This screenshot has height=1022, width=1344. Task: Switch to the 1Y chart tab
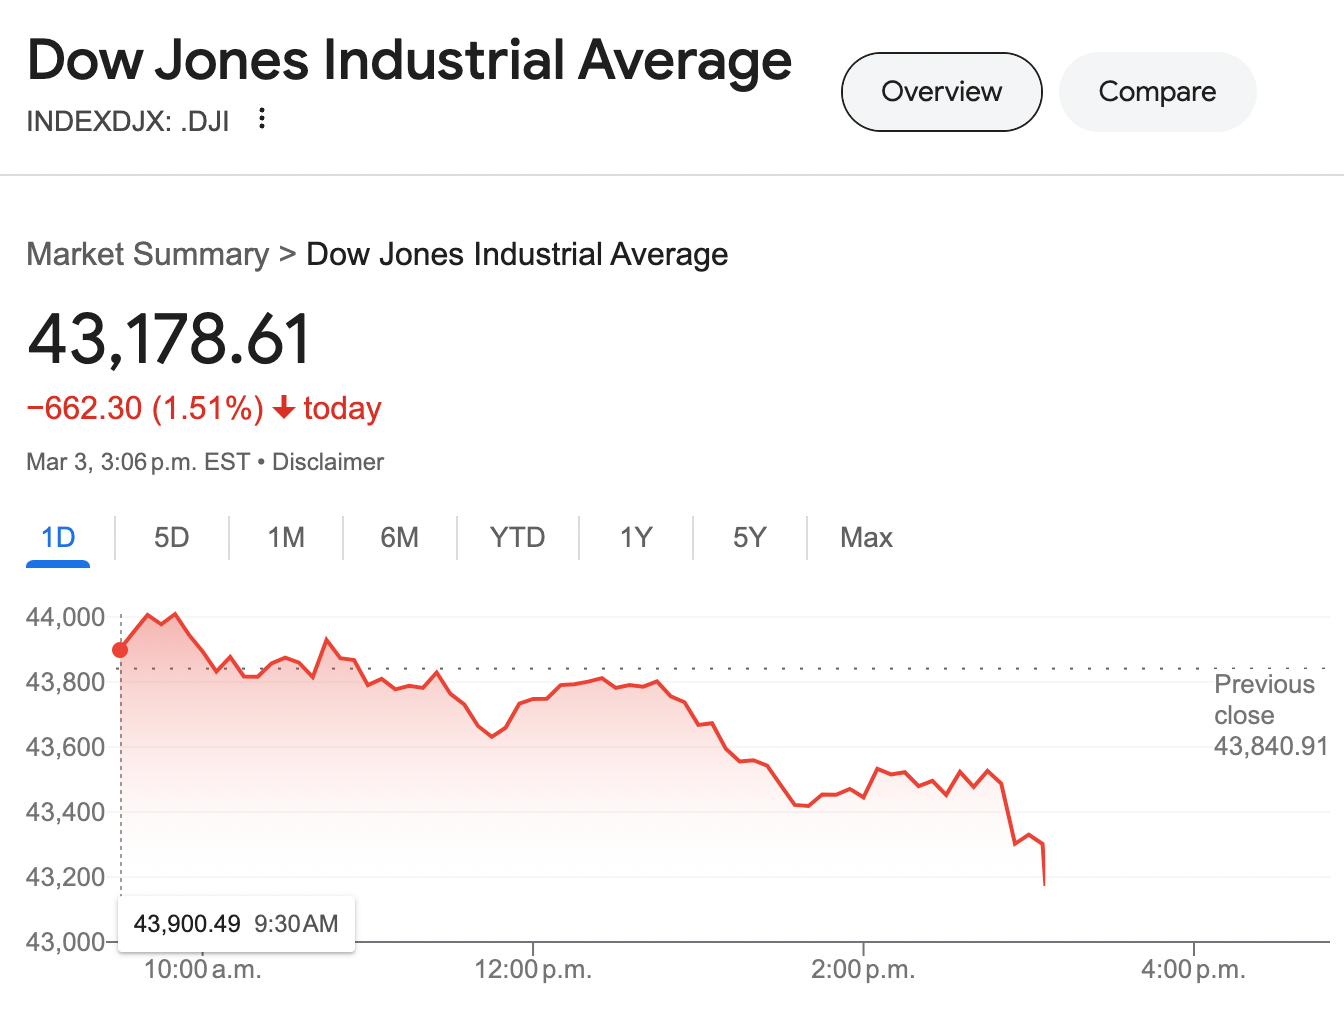[636, 538]
